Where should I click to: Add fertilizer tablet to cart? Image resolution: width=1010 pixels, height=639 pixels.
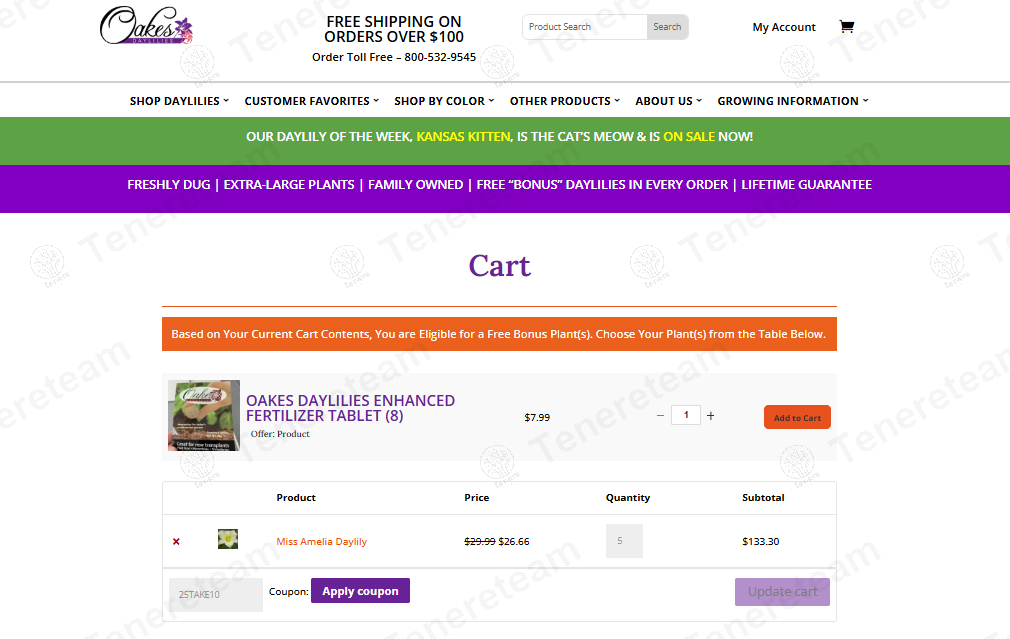click(x=797, y=417)
